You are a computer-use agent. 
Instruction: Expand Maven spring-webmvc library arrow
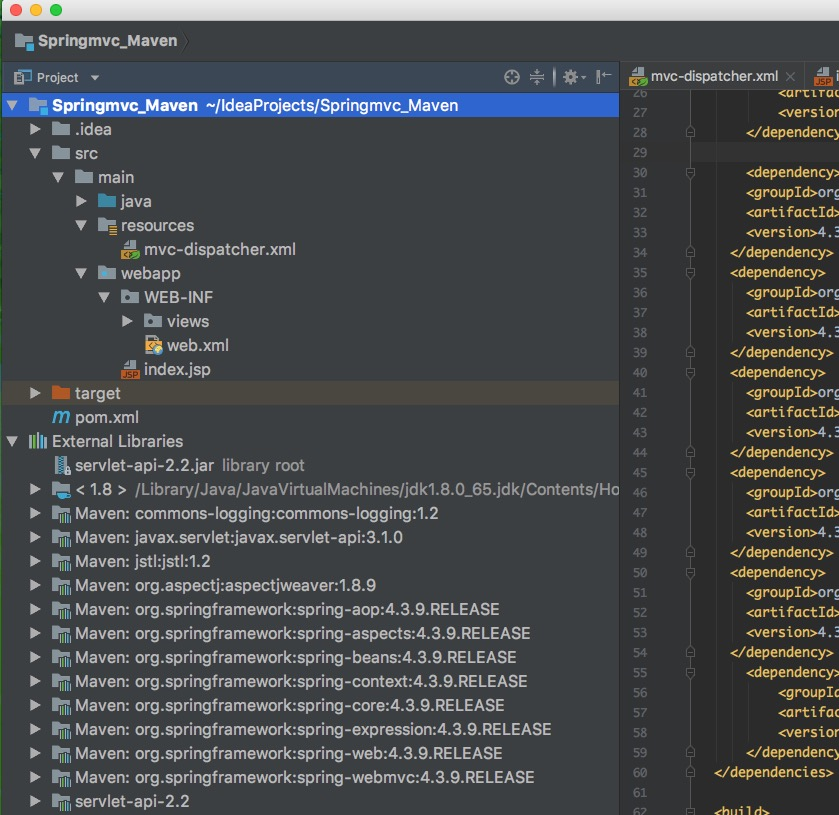(x=35, y=777)
